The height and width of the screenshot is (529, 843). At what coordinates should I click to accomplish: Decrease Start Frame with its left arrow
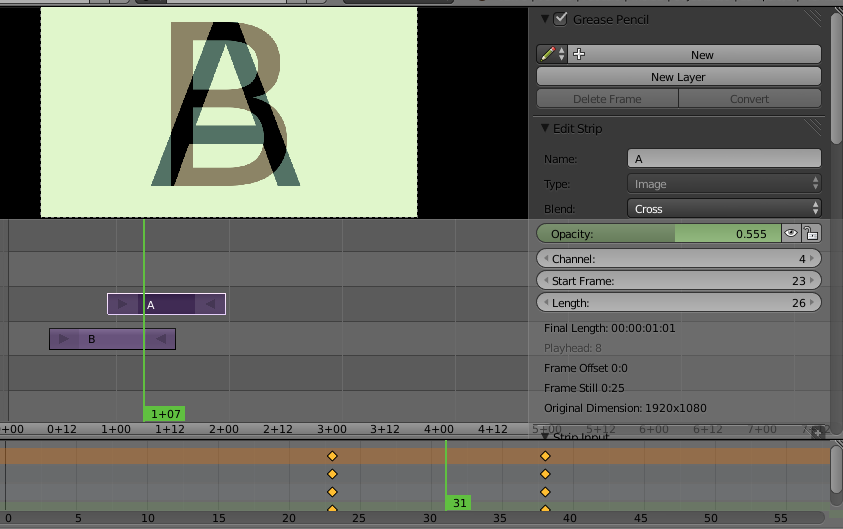tap(546, 281)
